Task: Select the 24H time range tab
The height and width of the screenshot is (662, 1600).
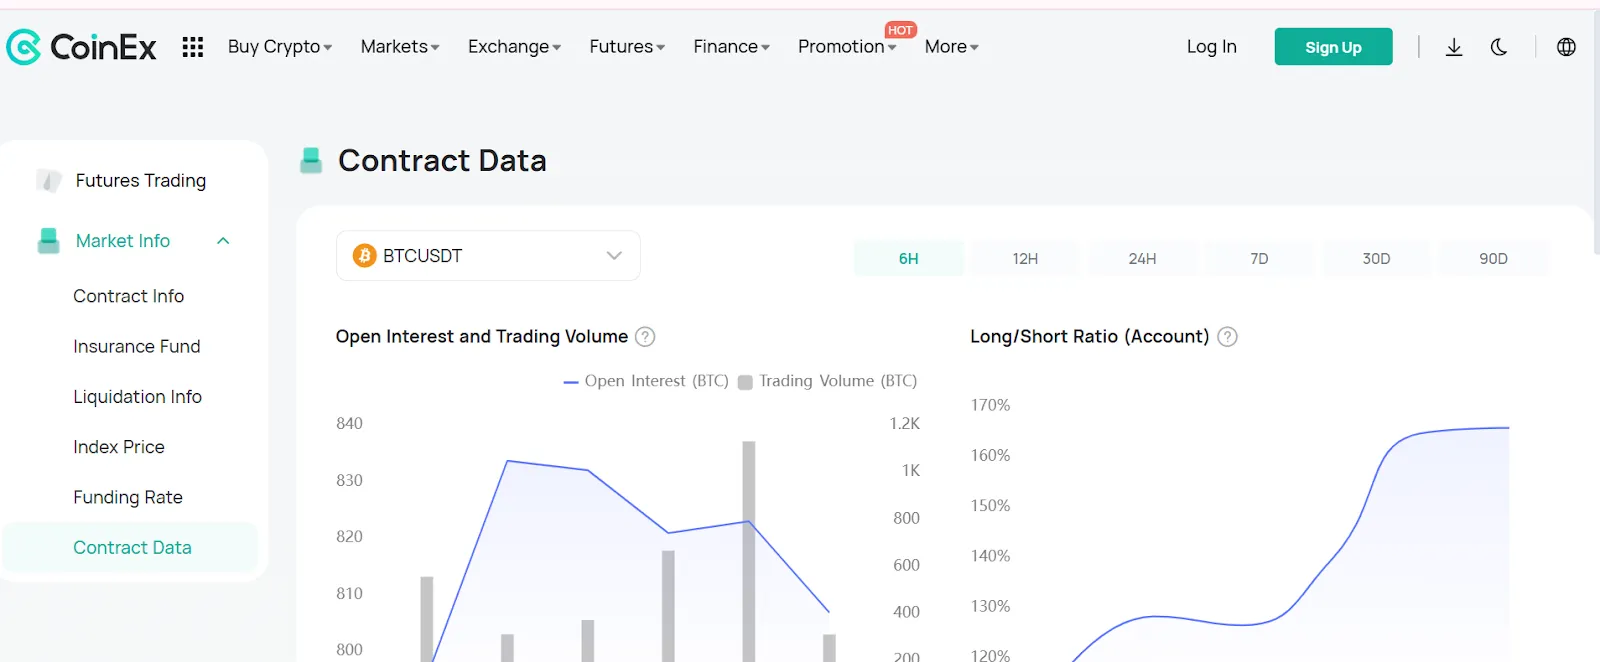Action: (1142, 258)
